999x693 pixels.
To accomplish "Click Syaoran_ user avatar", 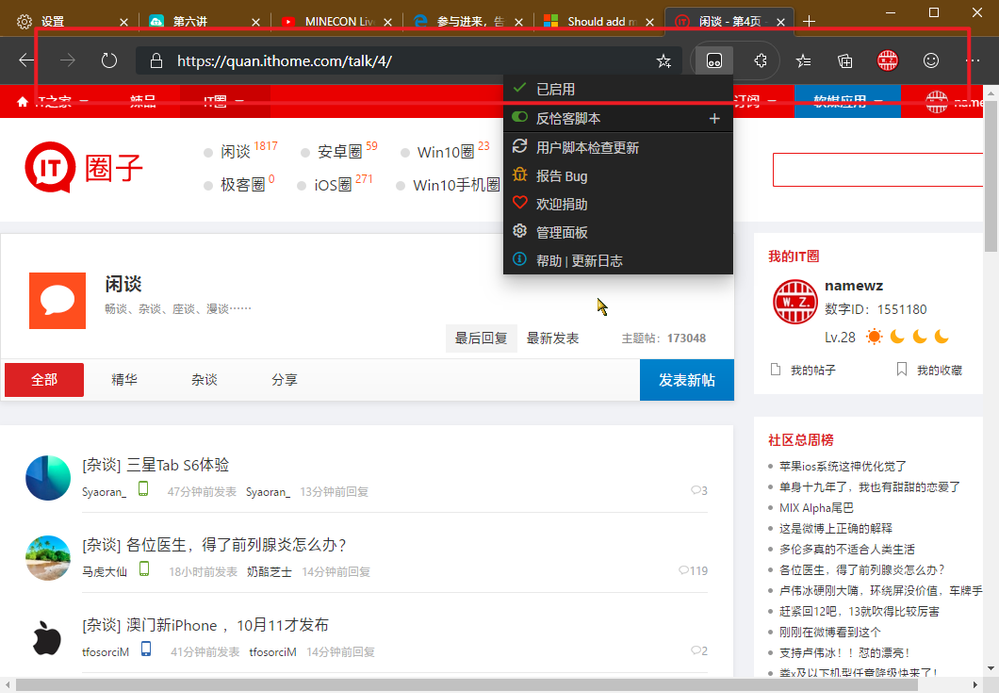I will pyautogui.click(x=48, y=478).
